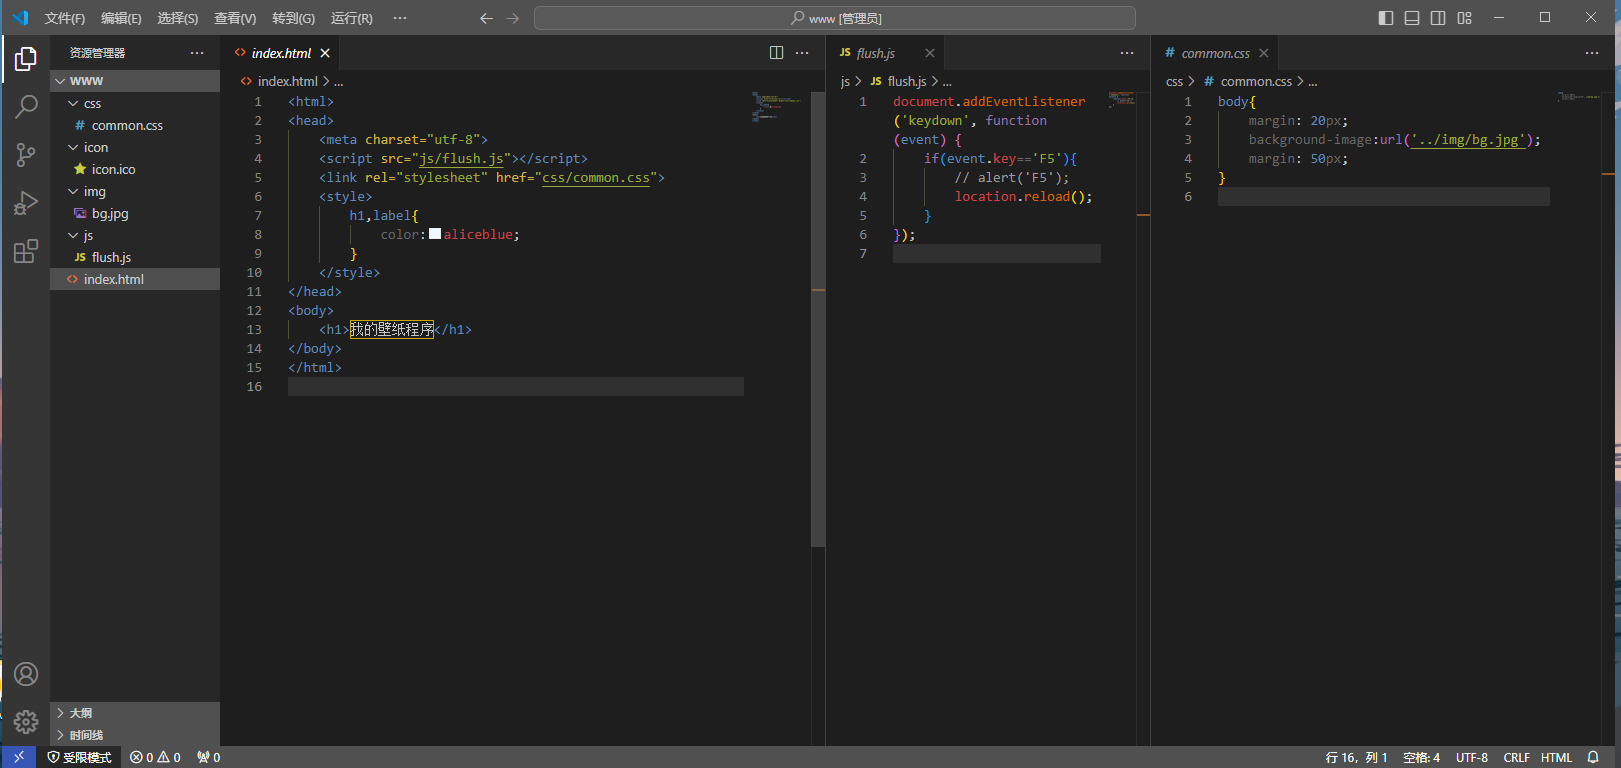This screenshot has width=1621, height=768.
Task: Expand the 时间线 timeline section
Action: (x=85, y=735)
